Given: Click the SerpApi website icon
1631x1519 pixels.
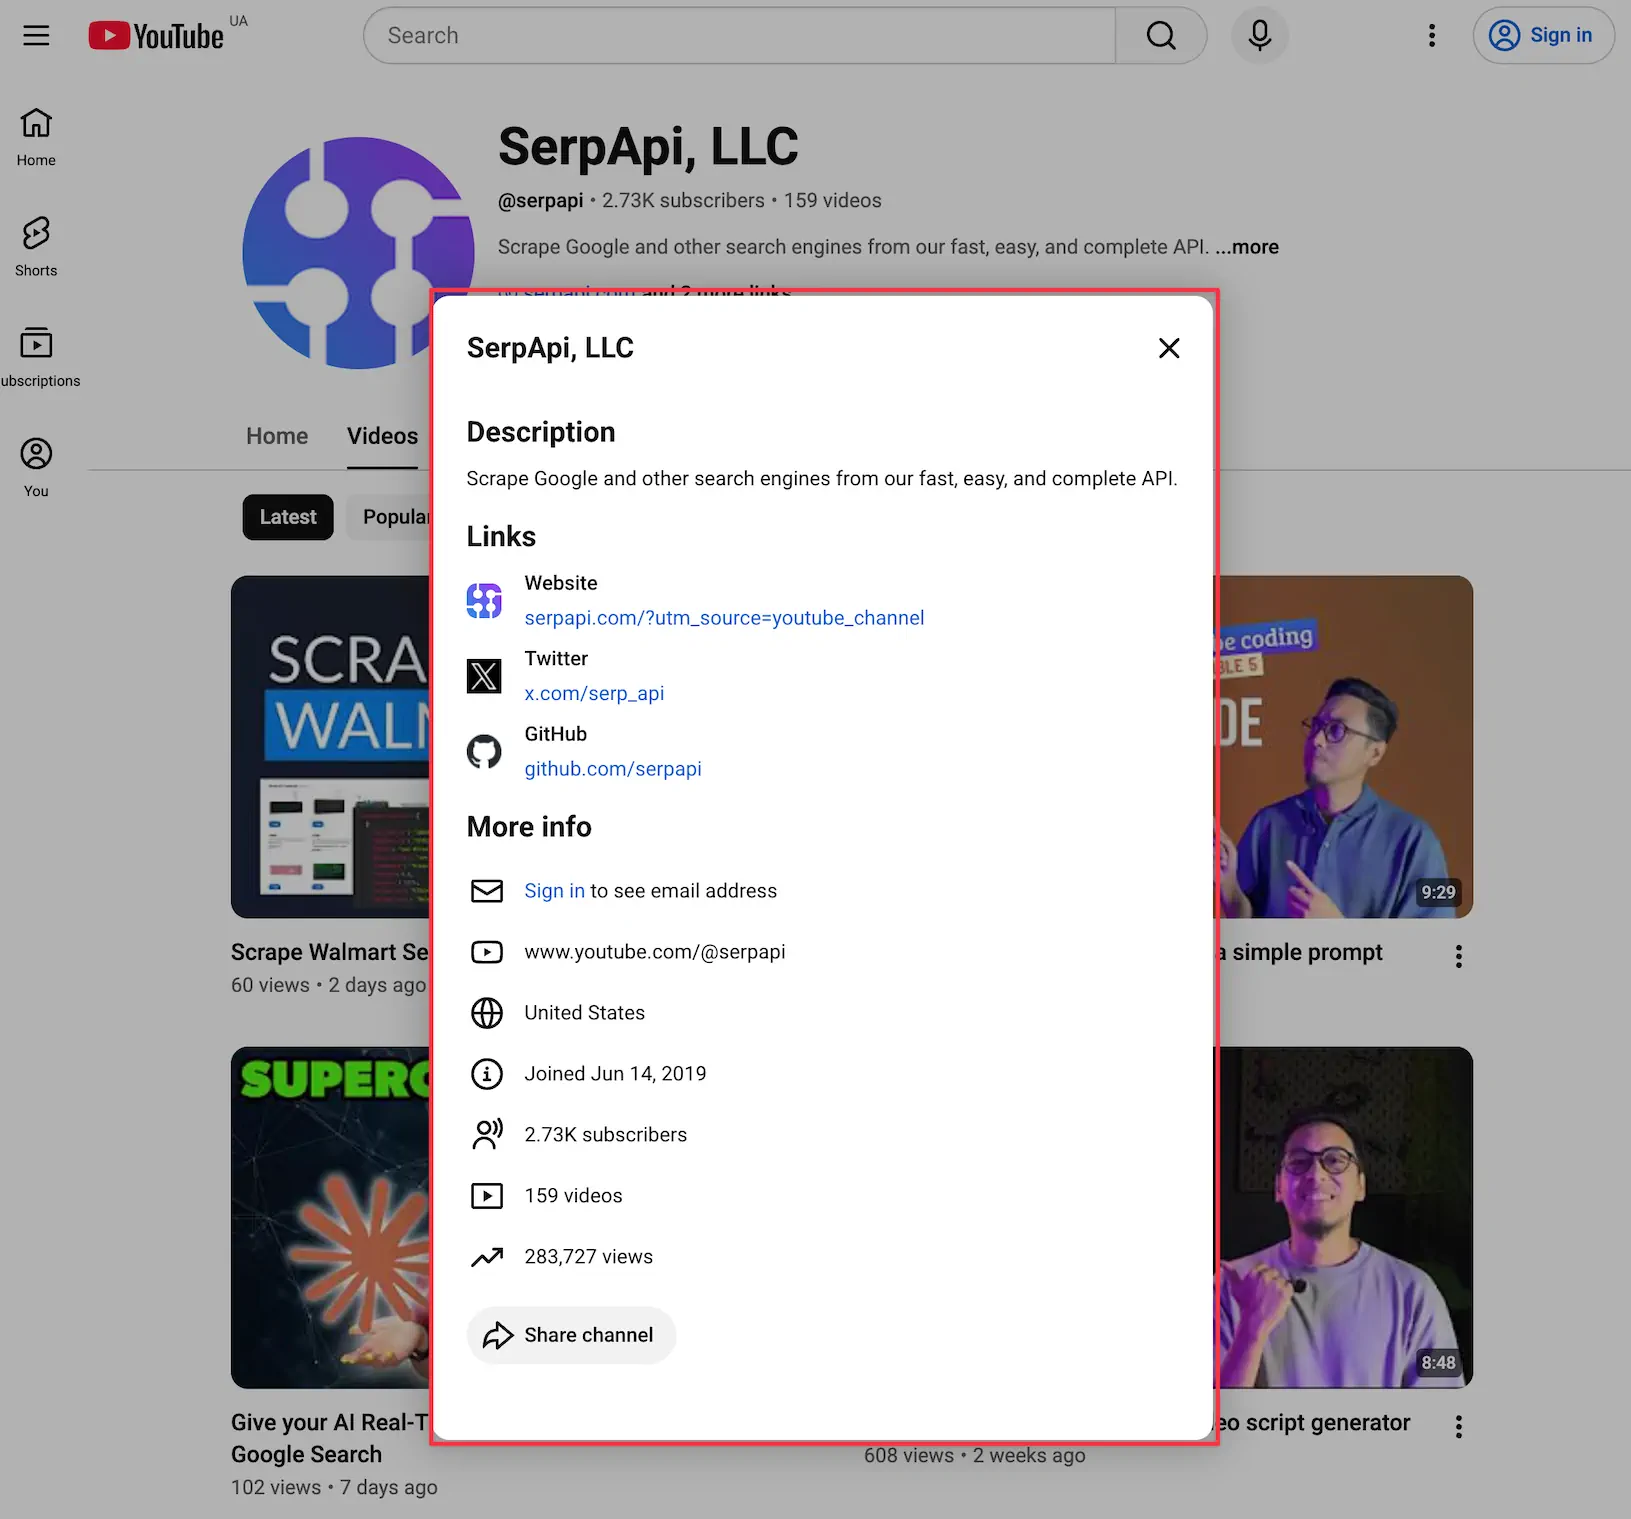Looking at the screenshot, I should pos(484,601).
